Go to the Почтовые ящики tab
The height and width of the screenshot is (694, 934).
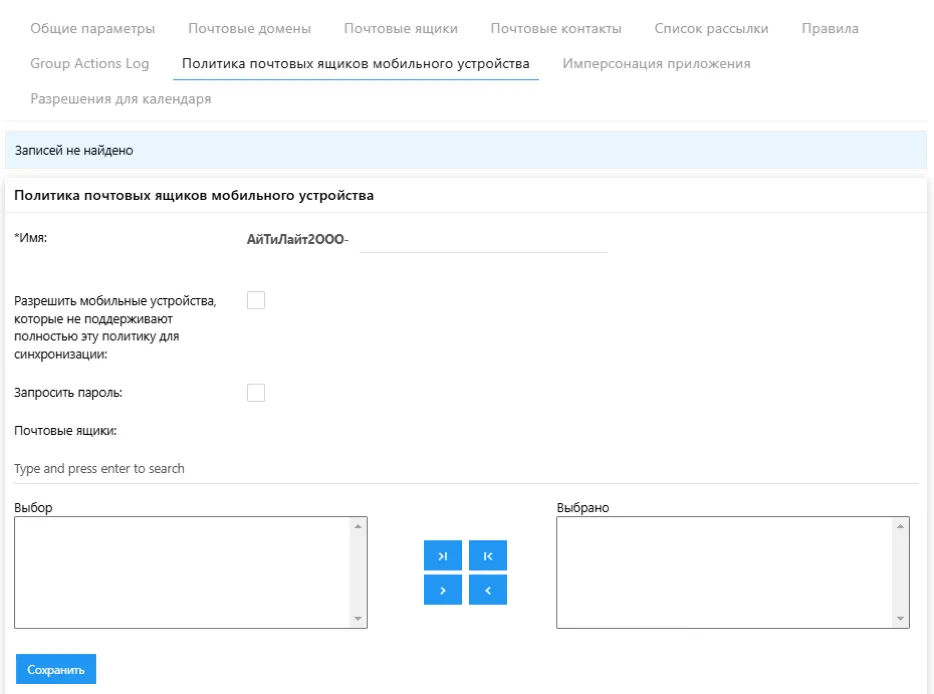pyautogui.click(x=400, y=28)
